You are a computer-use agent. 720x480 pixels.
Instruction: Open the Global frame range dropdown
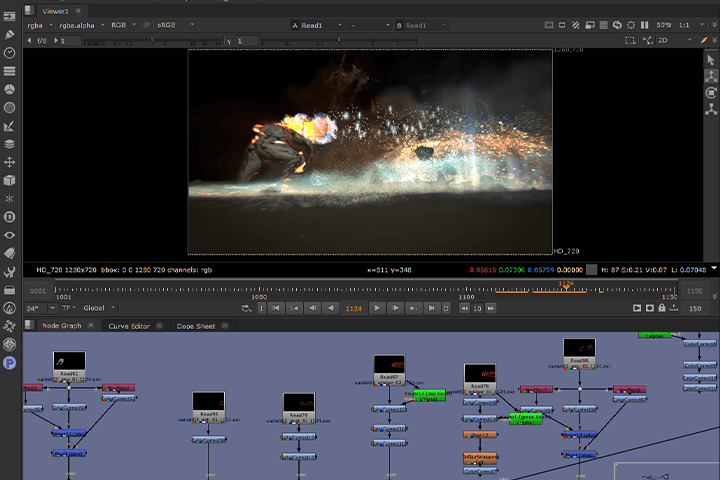[x=98, y=308]
